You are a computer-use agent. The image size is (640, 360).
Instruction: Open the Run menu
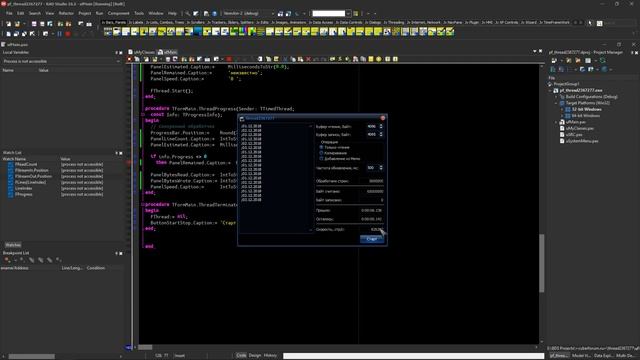[x=99, y=13]
